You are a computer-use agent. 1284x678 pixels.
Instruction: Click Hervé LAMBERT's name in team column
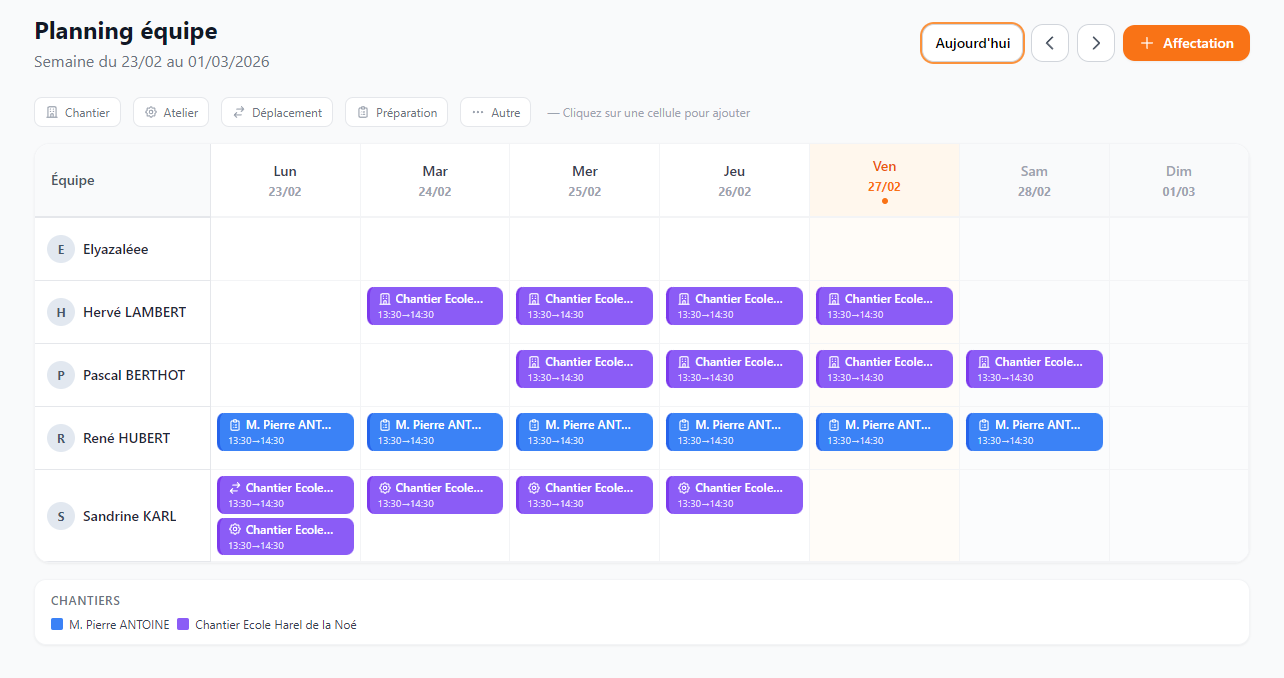pyautogui.click(x=134, y=312)
